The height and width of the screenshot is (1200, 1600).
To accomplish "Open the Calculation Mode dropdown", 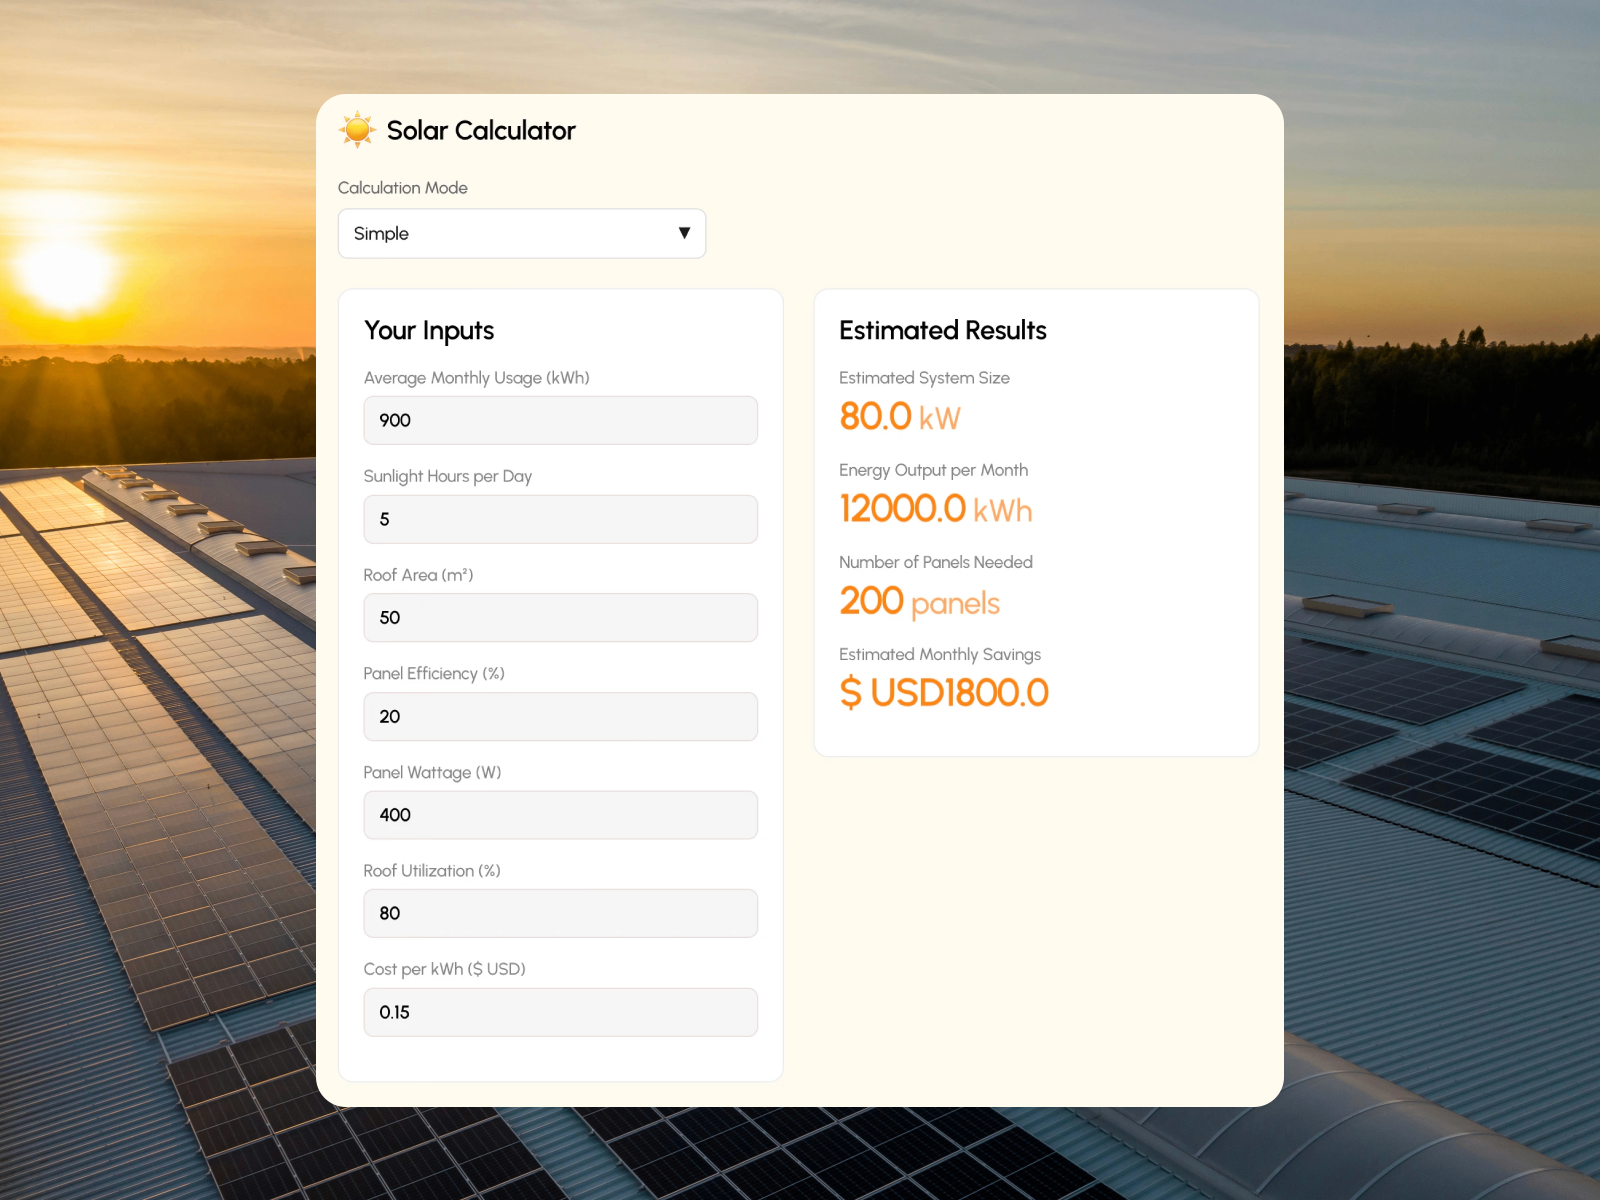I will pos(521,233).
